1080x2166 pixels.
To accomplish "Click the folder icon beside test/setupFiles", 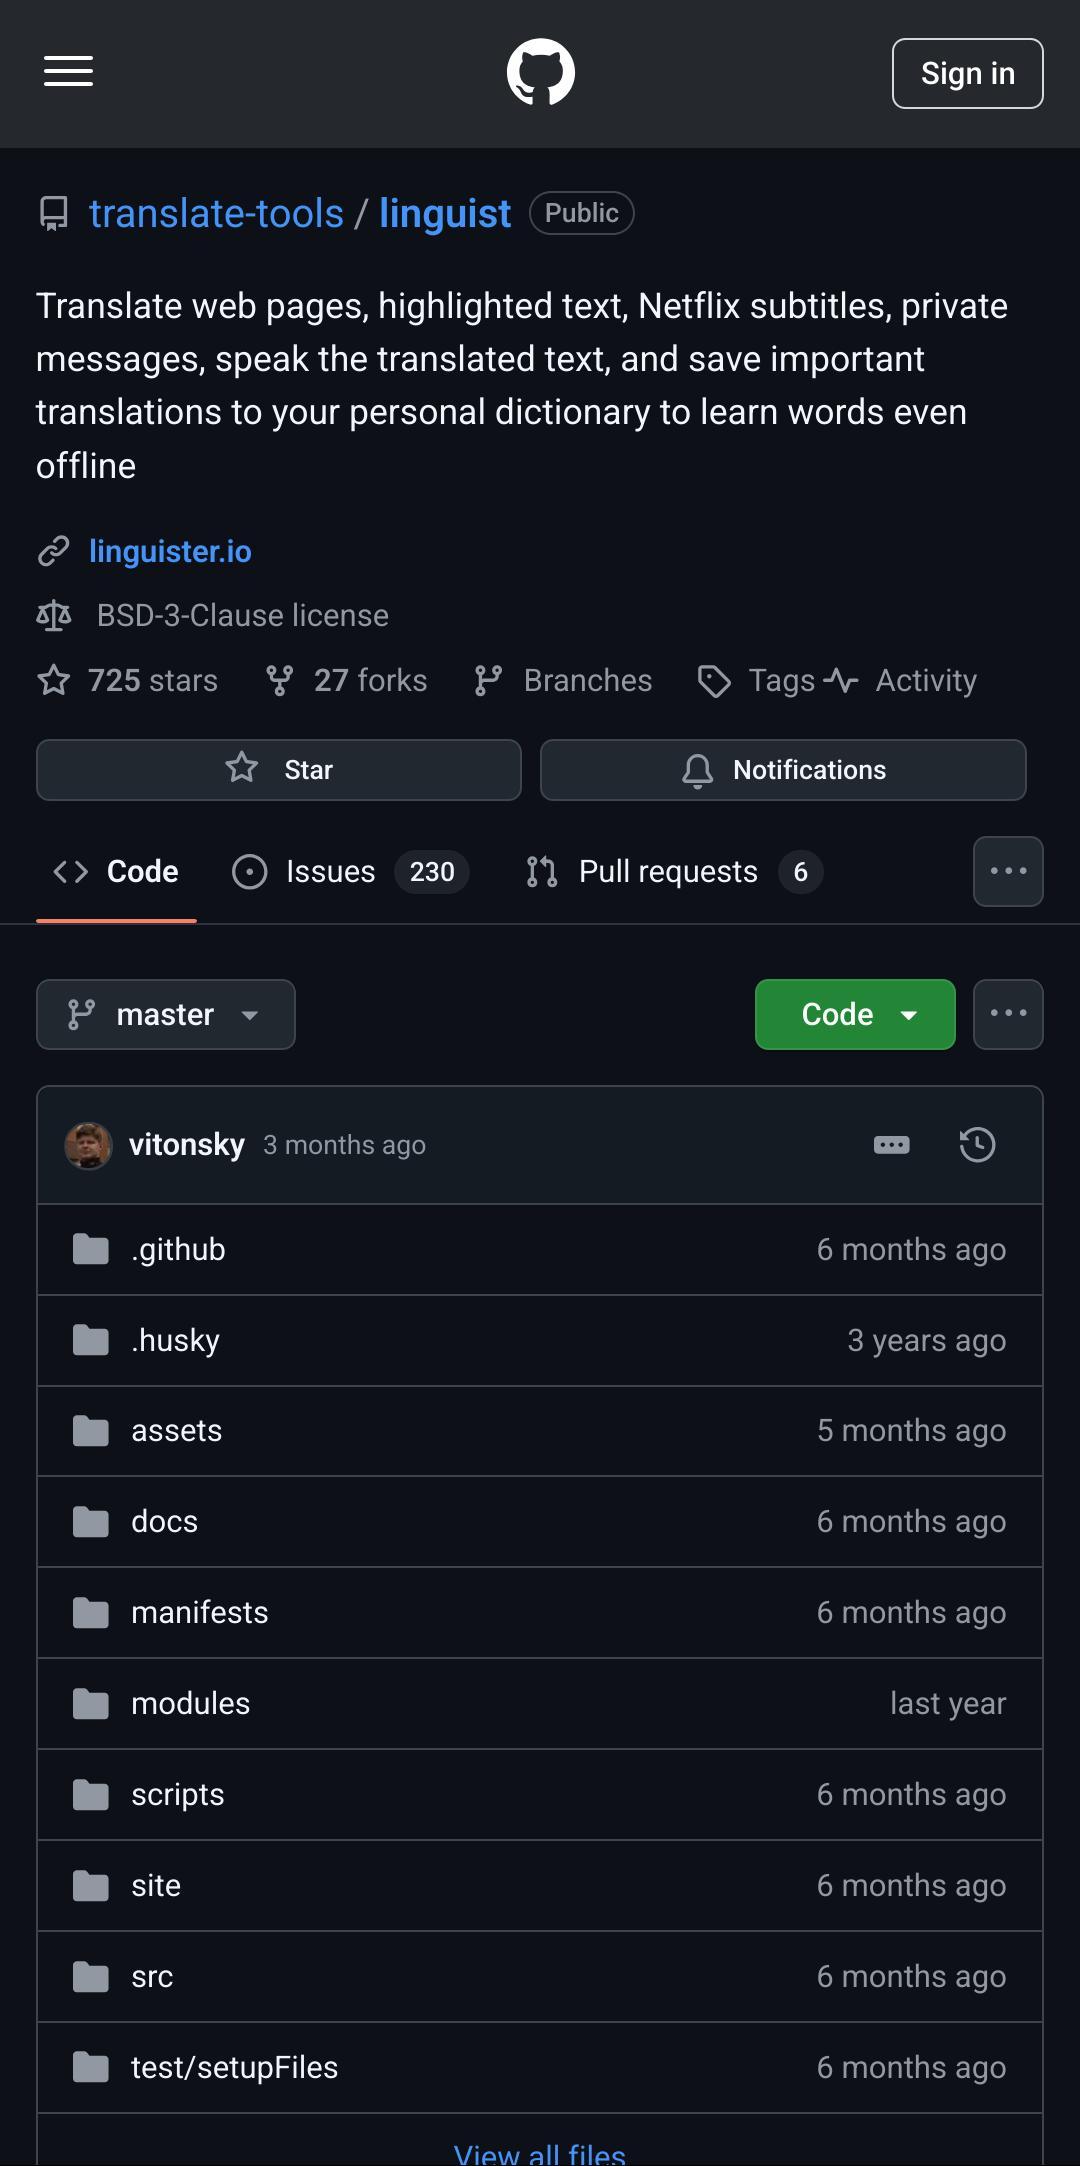I will click(x=91, y=2068).
